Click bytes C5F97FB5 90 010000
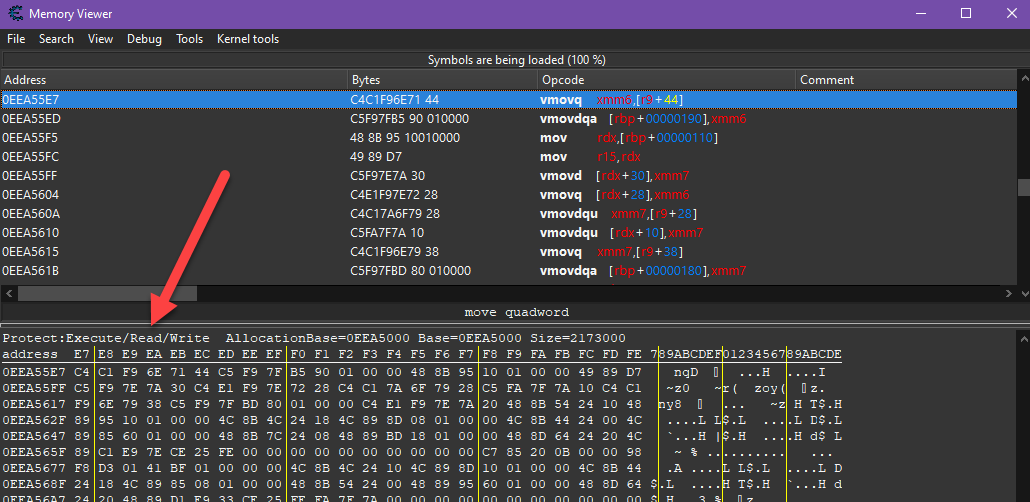 [x=411, y=119]
